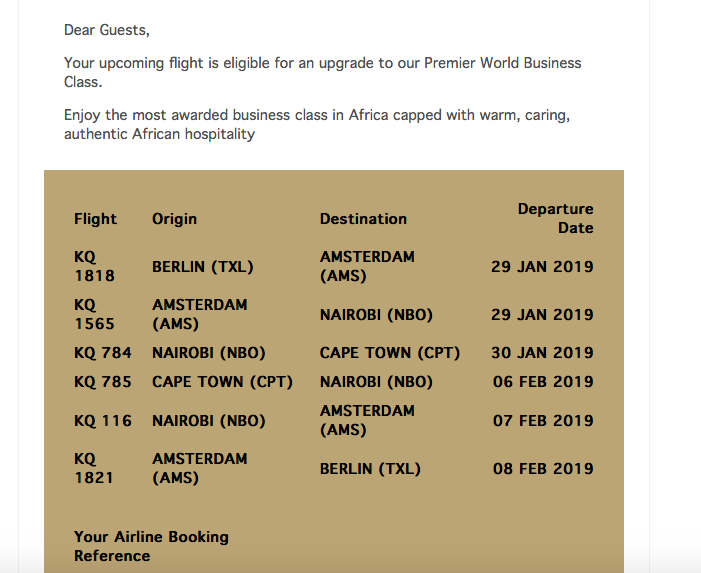Click the Premier World Business Class paragraph
The height and width of the screenshot is (573, 701).
(x=322, y=72)
